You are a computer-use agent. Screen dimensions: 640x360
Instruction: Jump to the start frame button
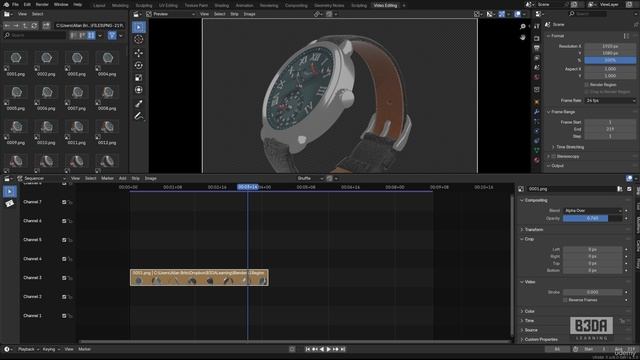point(308,349)
